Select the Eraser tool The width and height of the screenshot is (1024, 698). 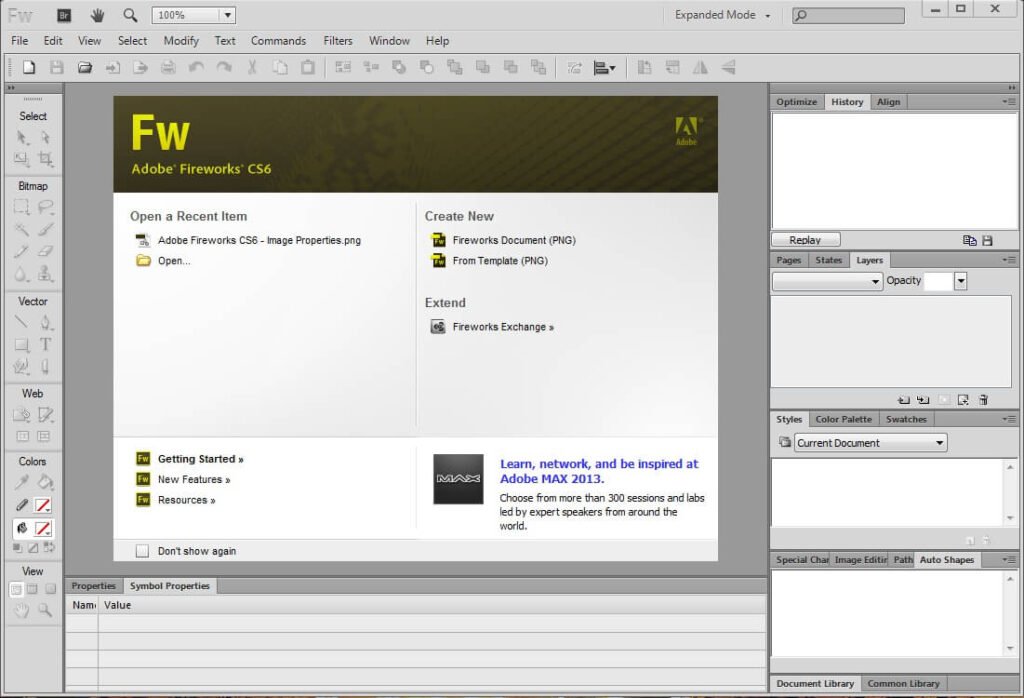click(44, 251)
